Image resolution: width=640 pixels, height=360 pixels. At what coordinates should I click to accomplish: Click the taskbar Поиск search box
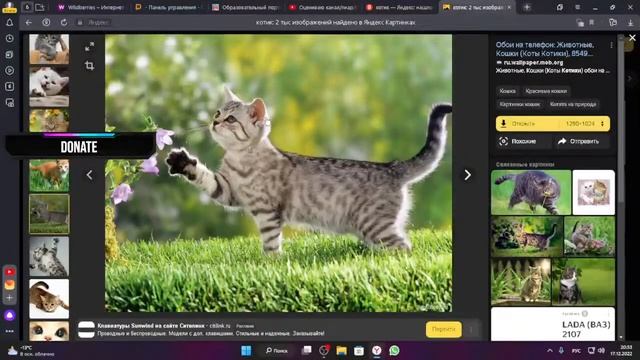pos(277,351)
